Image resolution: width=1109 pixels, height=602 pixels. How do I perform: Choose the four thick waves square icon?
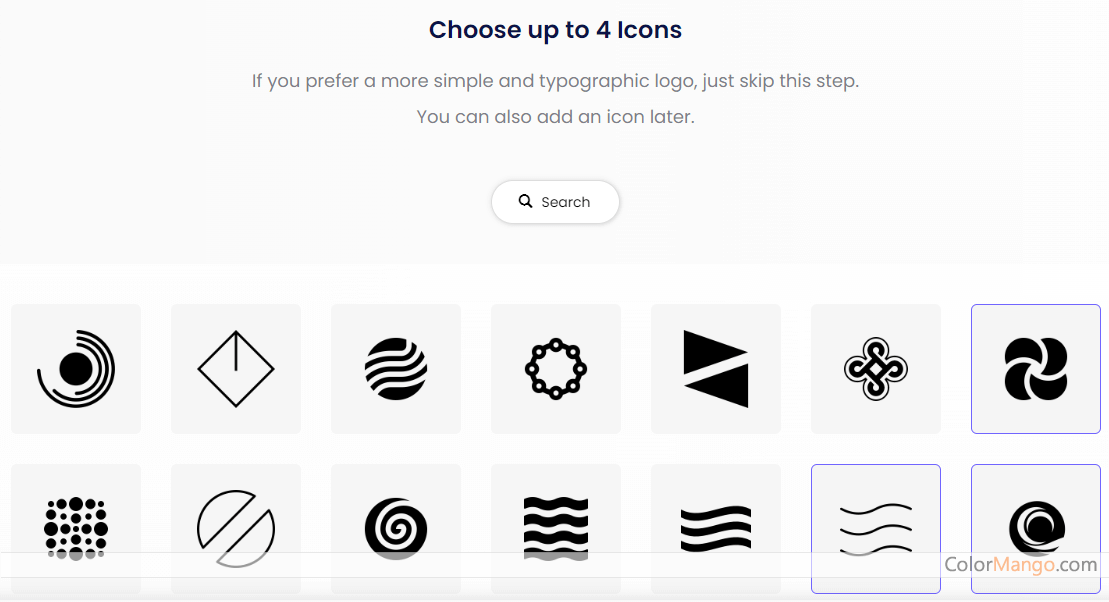pos(556,527)
